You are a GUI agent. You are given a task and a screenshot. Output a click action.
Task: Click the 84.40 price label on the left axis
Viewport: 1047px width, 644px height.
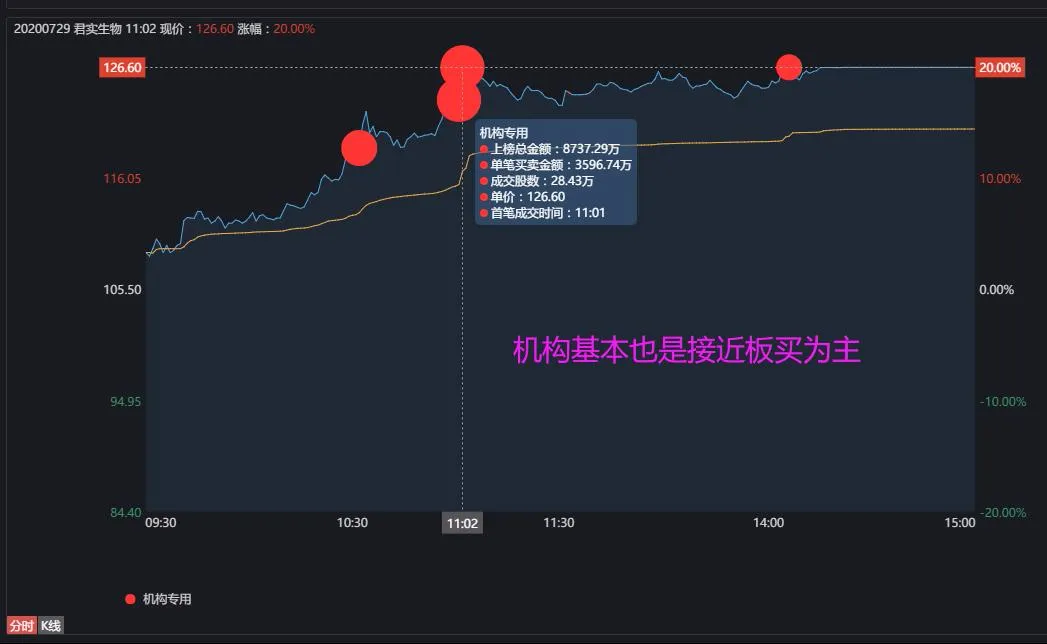(125, 511)
